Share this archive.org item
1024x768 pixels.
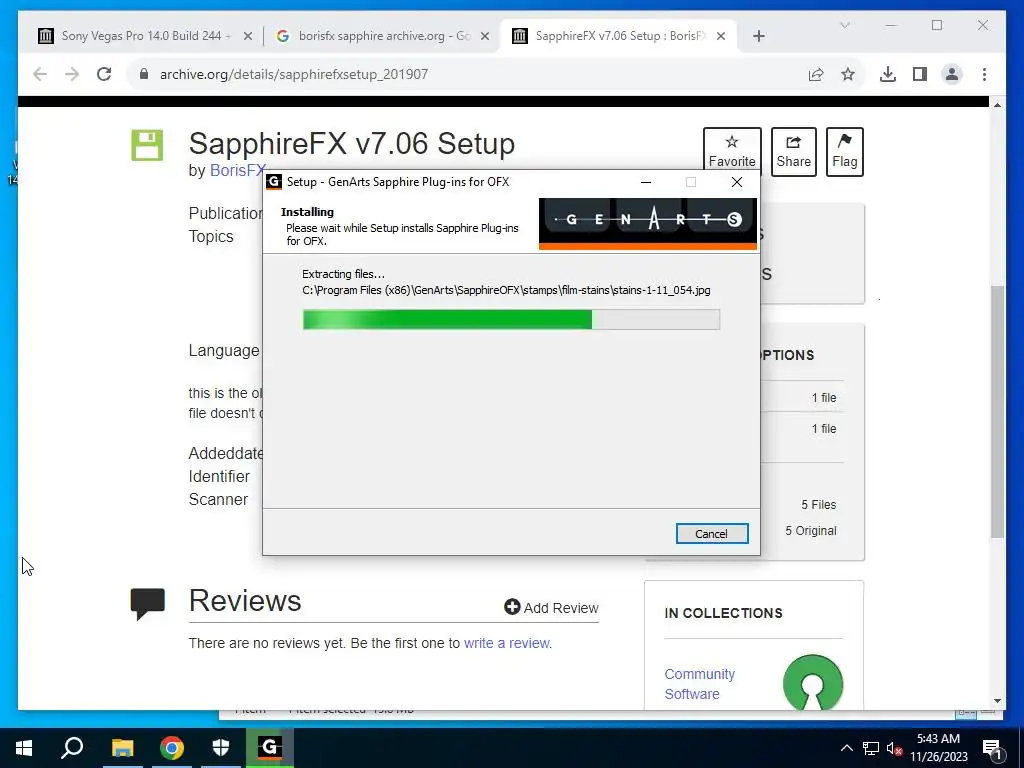coord(793,152)
